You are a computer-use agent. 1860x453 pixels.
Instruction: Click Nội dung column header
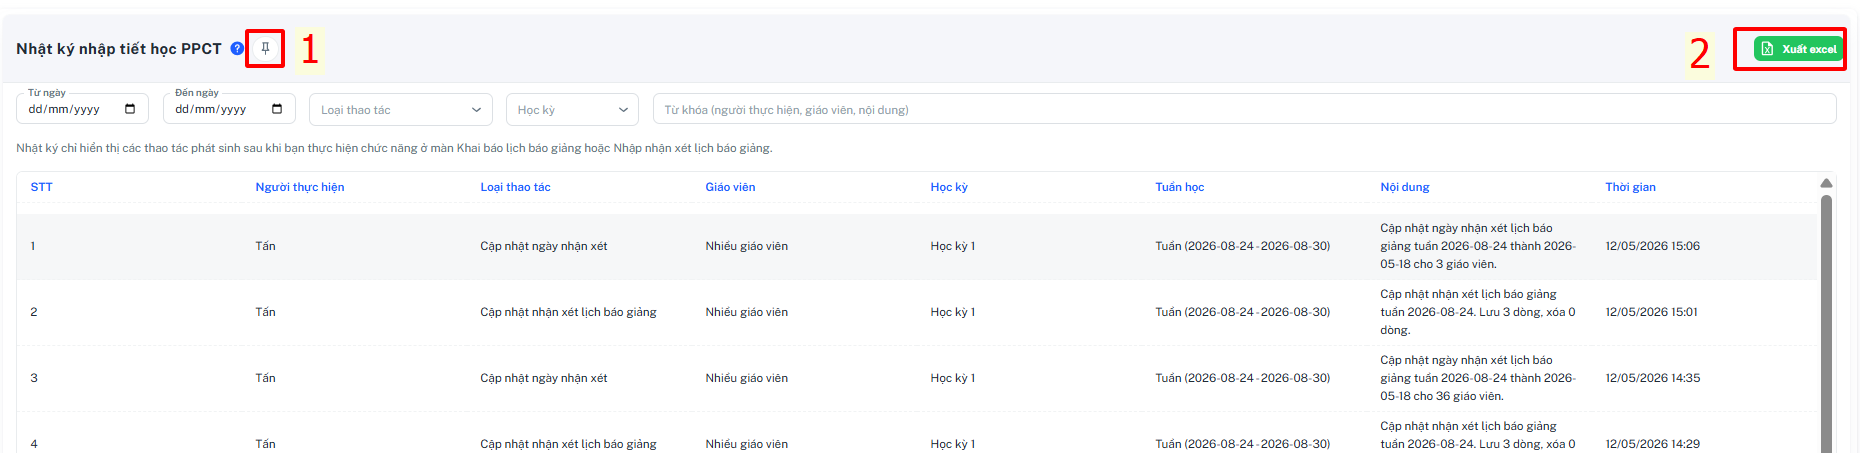[1405, 187]
